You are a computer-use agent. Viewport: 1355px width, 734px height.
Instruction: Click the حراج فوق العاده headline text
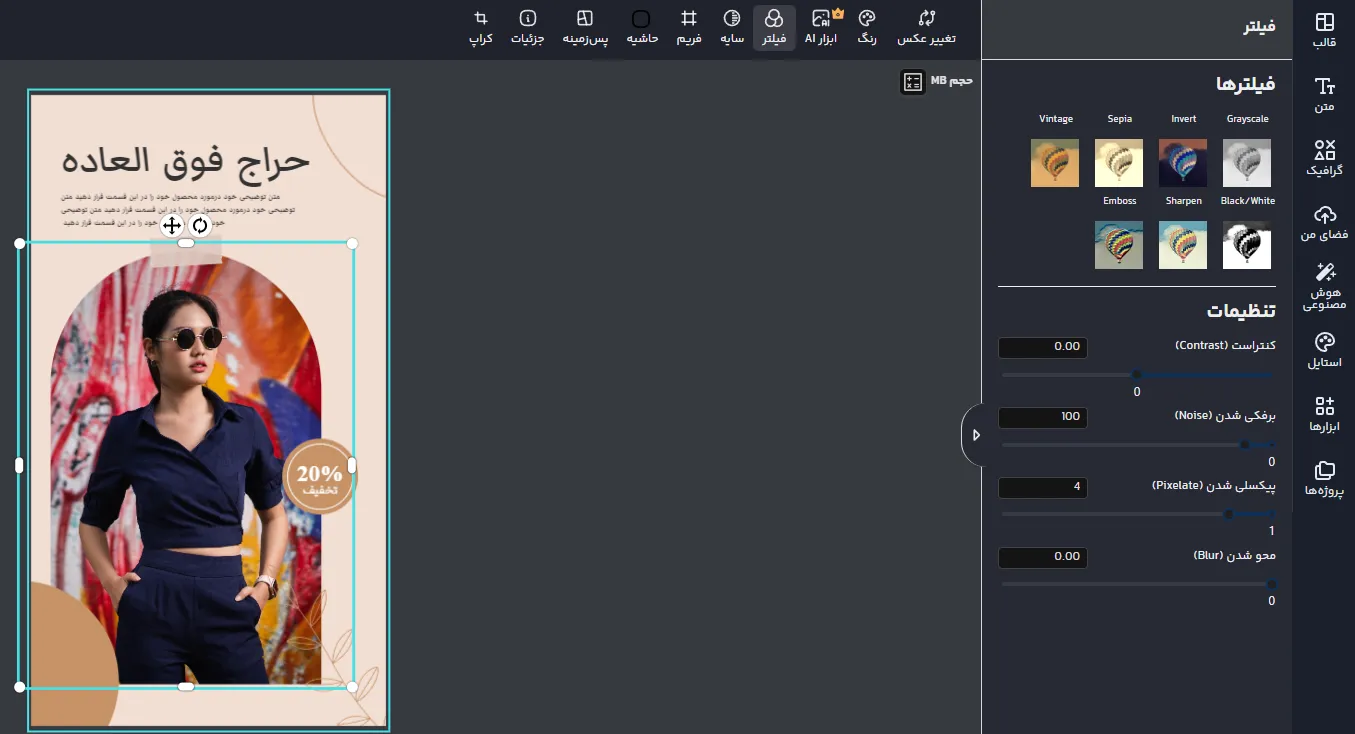point(186,160)
